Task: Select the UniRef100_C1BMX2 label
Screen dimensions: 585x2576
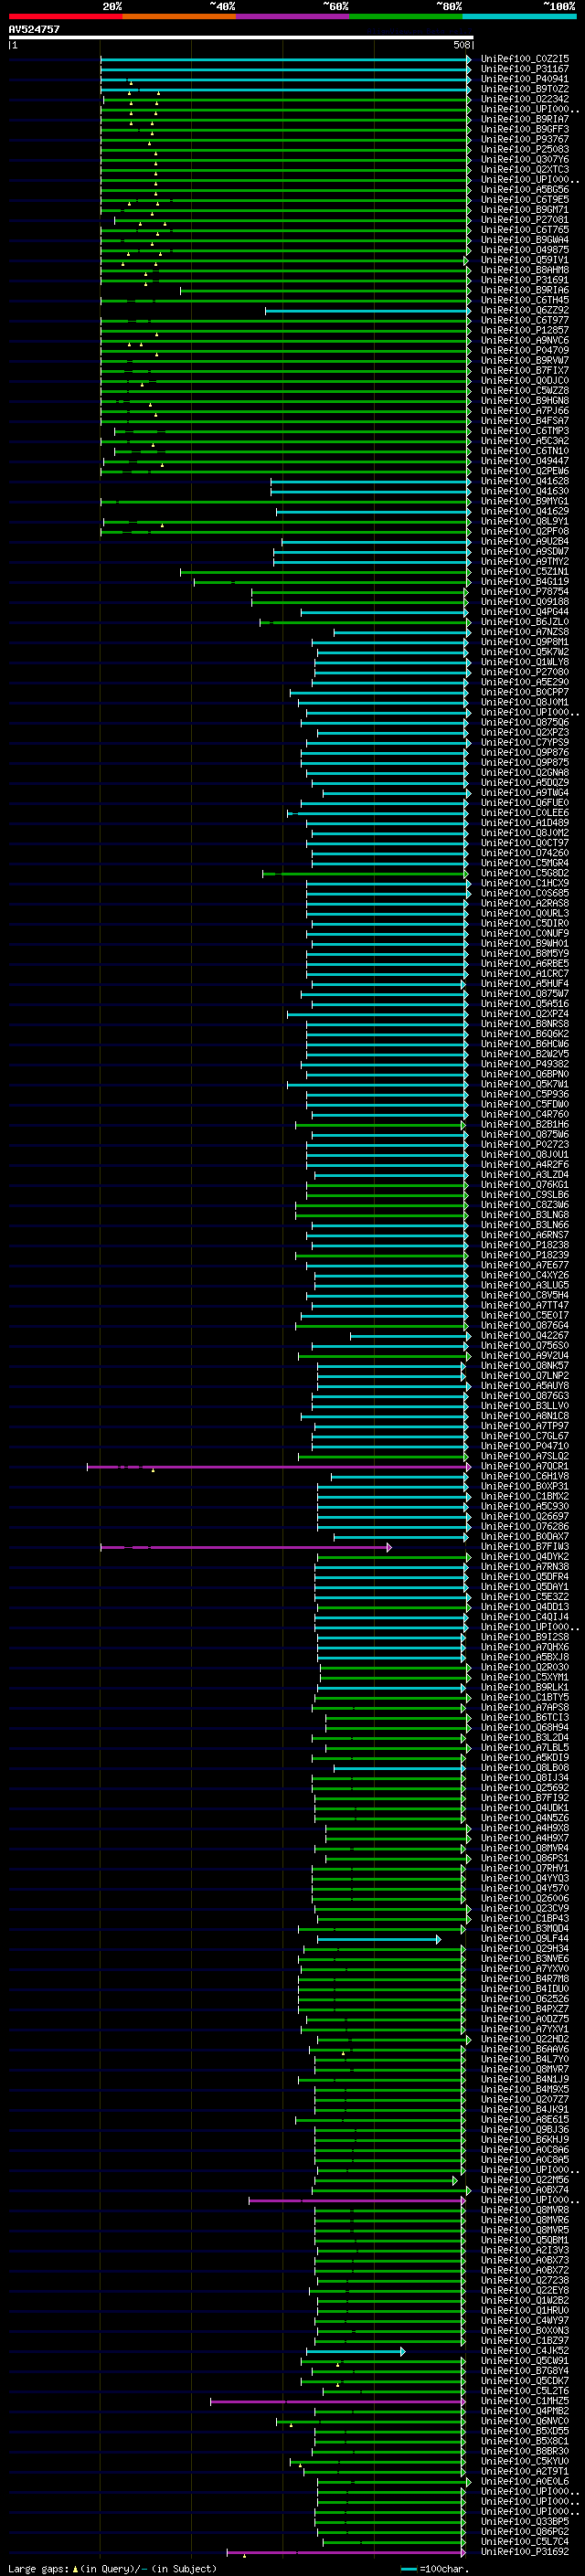Action: coord(525,1496)
